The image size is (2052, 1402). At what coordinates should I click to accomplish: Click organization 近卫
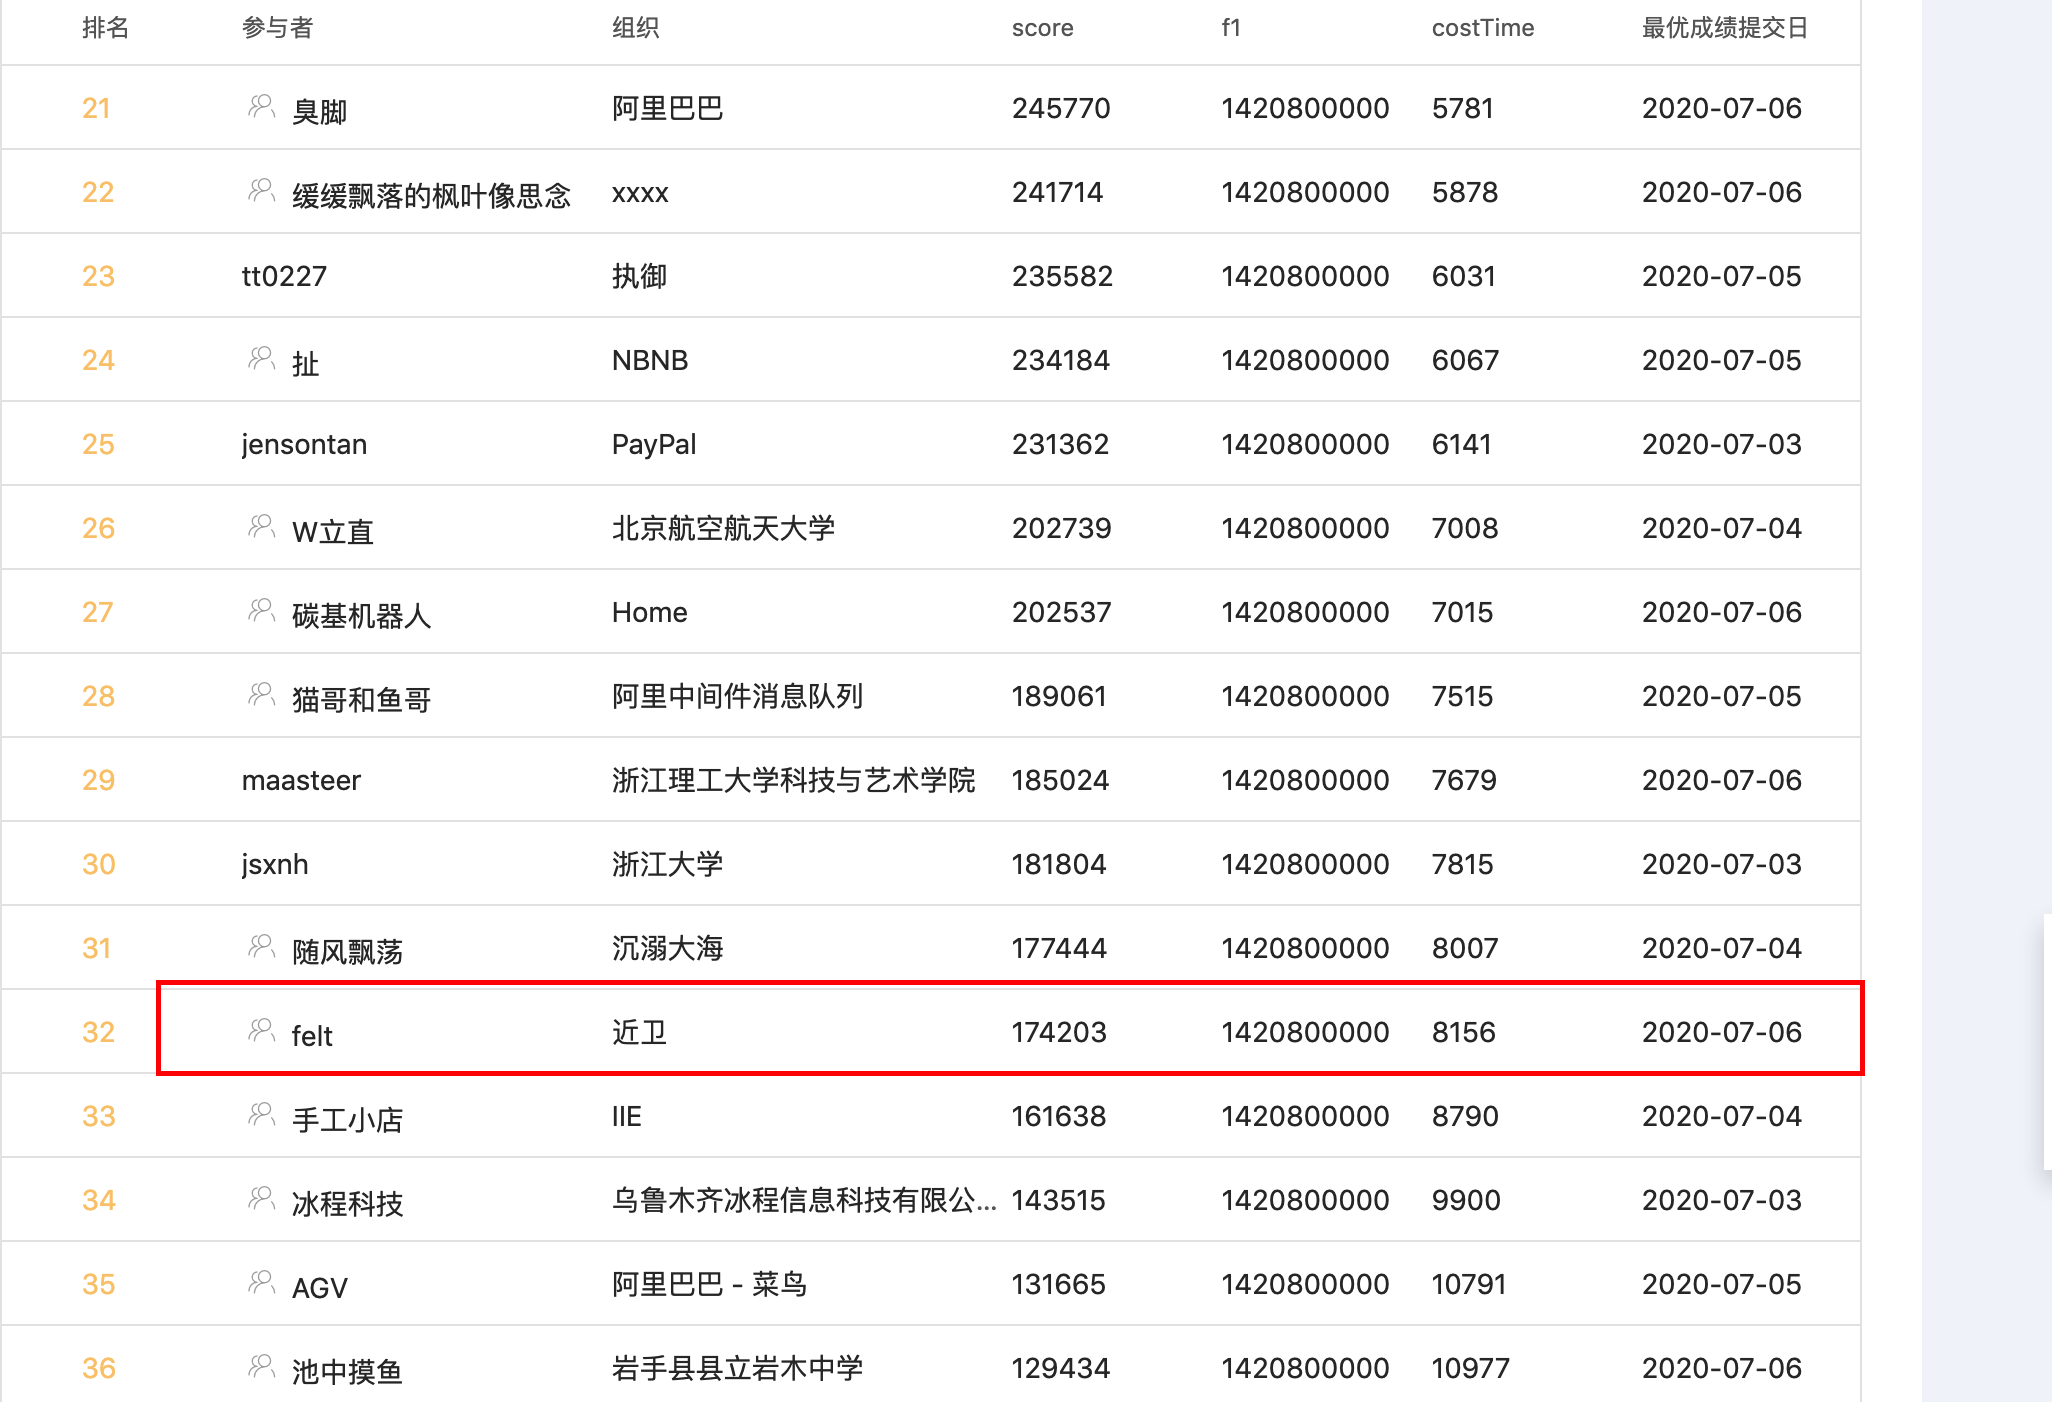[x=640, y=1032]
